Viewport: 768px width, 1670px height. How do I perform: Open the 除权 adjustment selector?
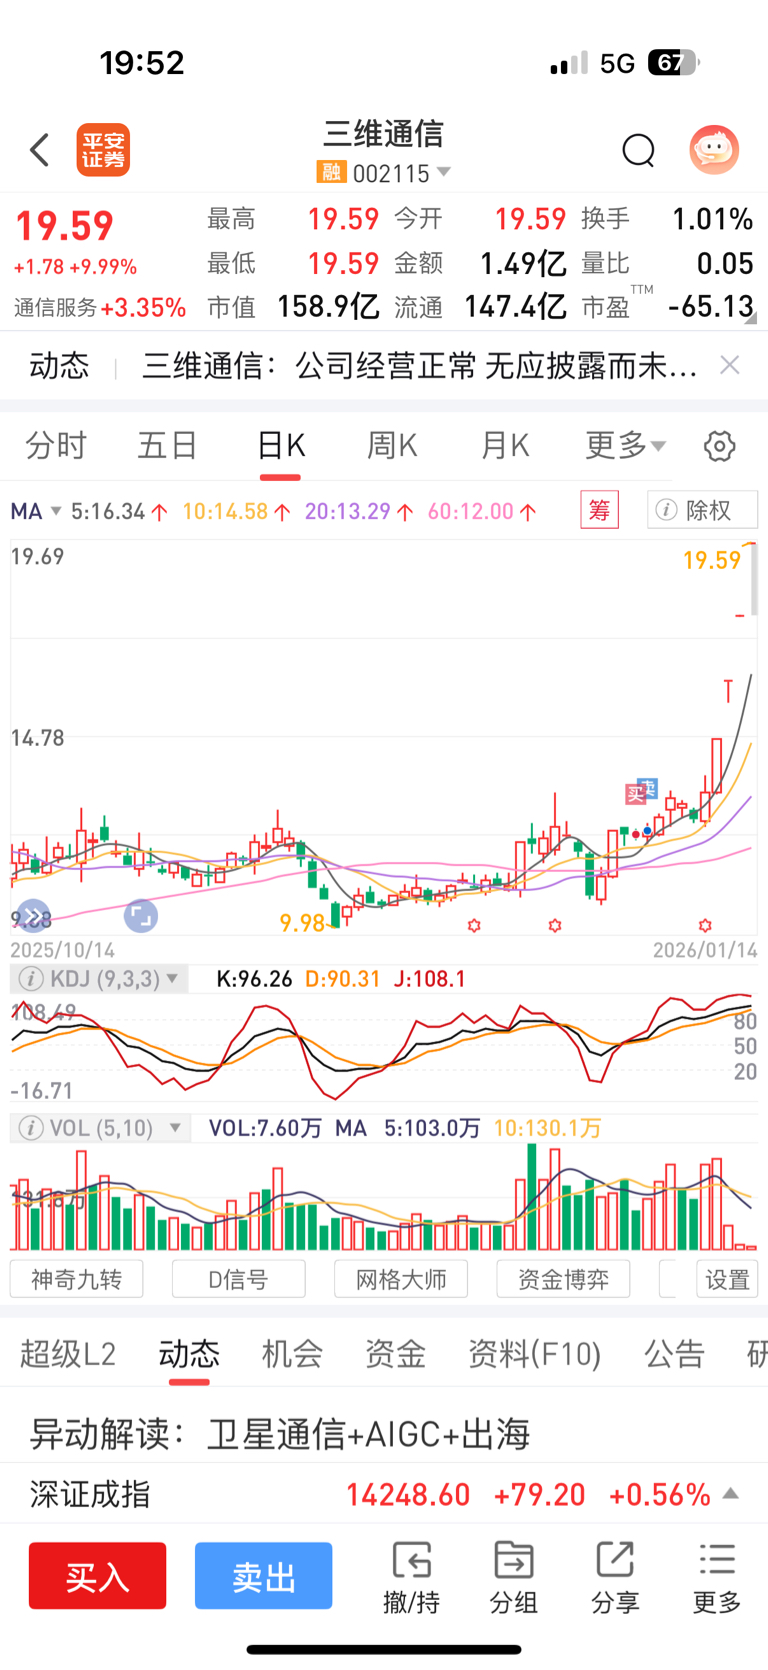[x=702, y=510]
